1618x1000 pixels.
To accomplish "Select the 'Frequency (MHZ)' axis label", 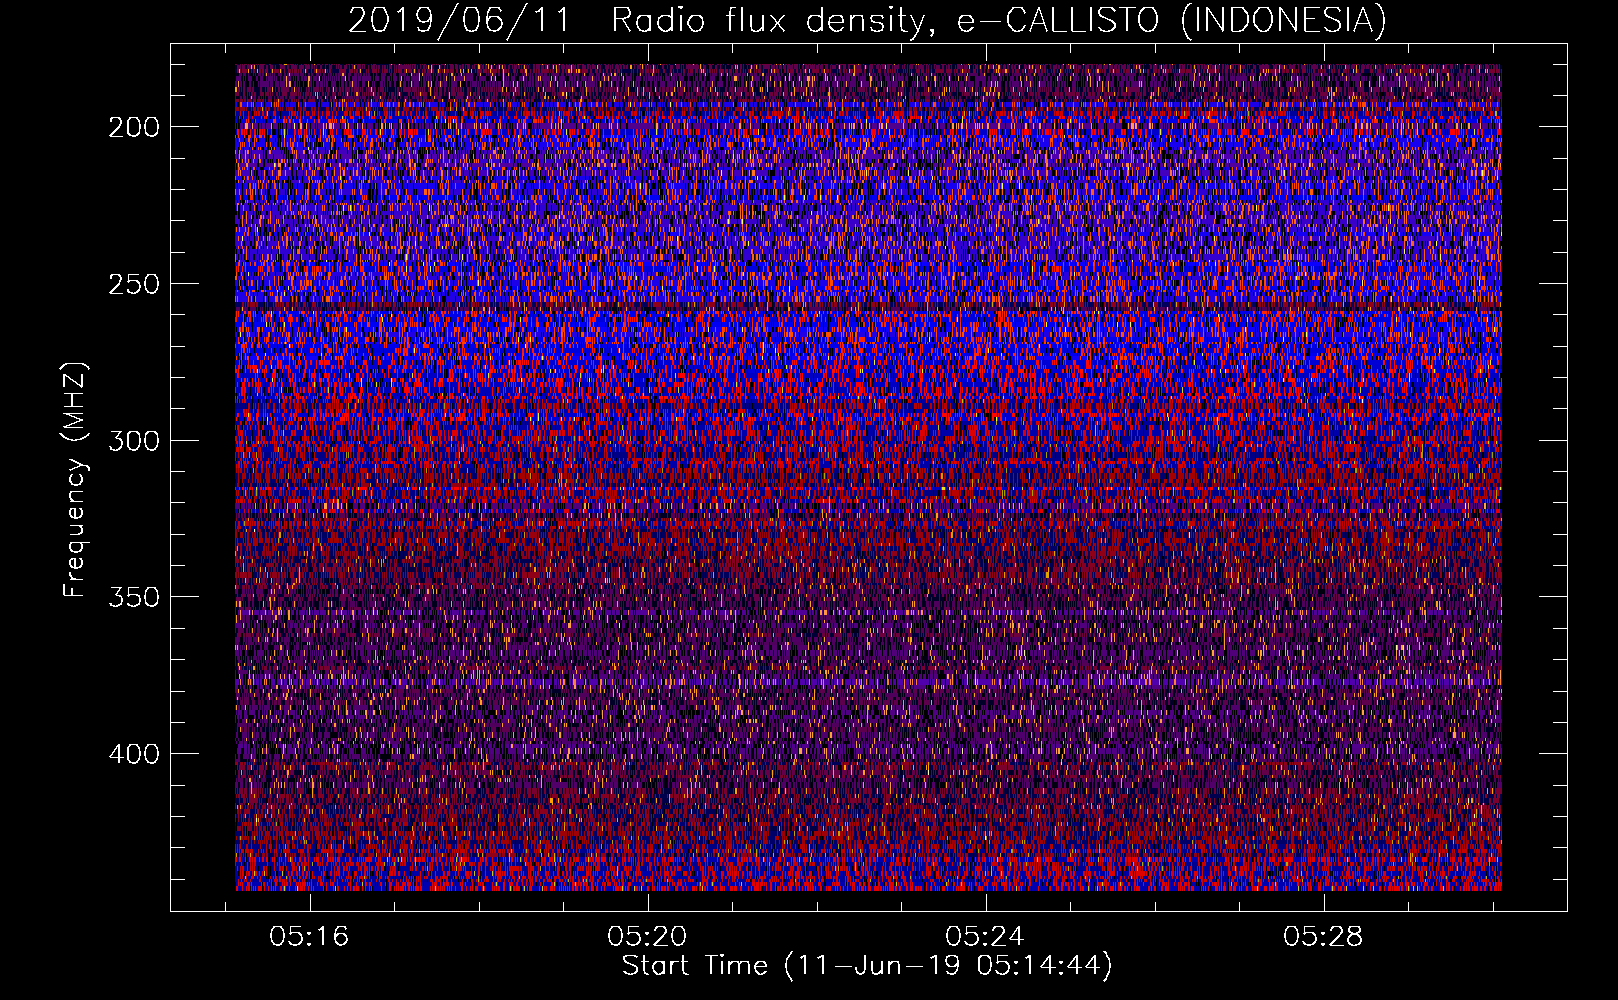I will [x=75, y=480].
